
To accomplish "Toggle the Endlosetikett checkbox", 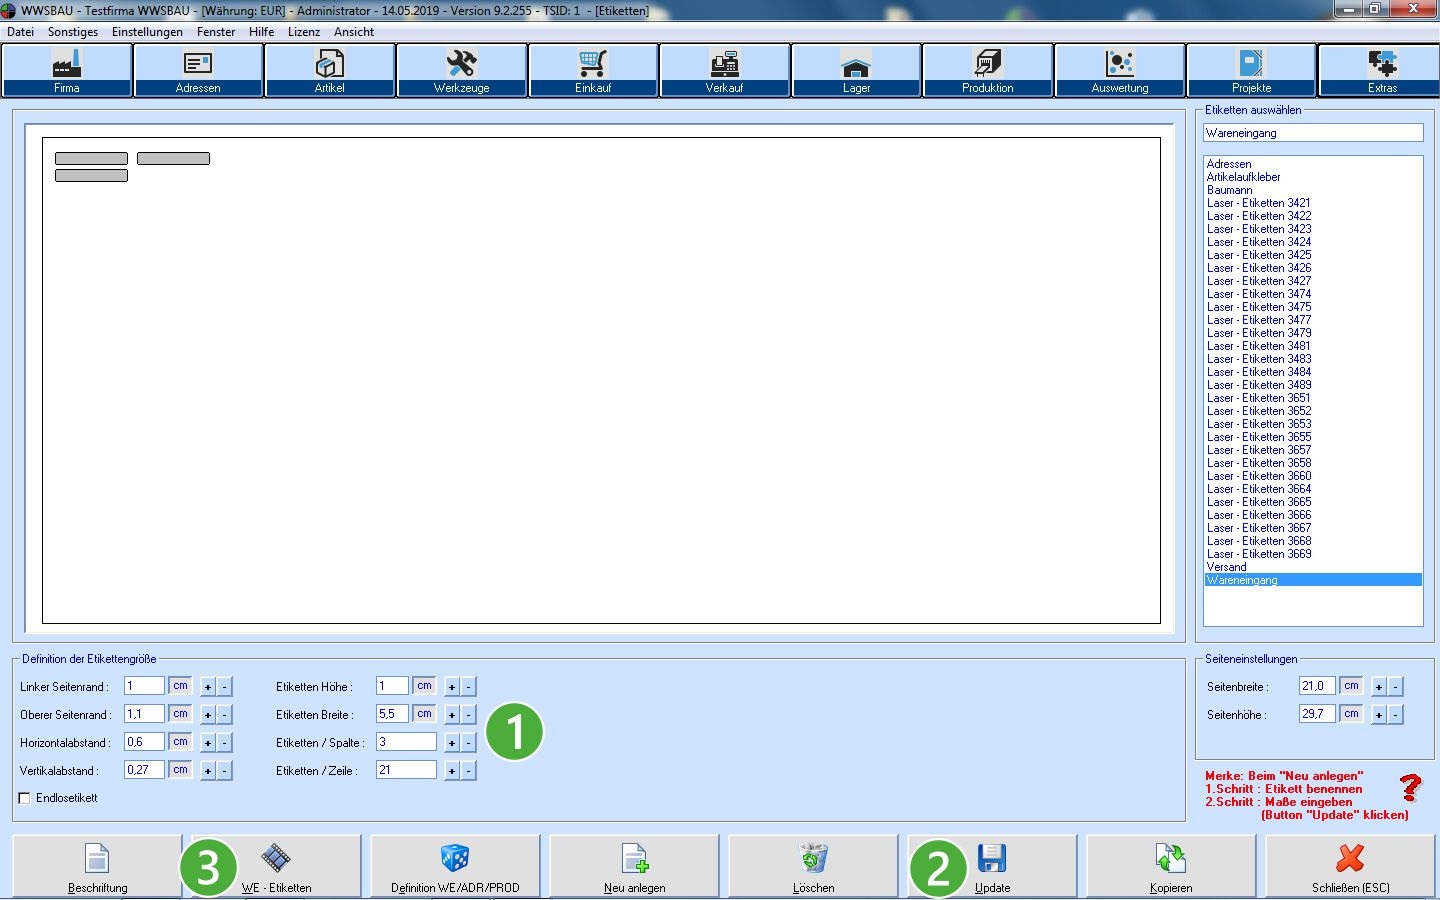I will [x=25, y=798].
